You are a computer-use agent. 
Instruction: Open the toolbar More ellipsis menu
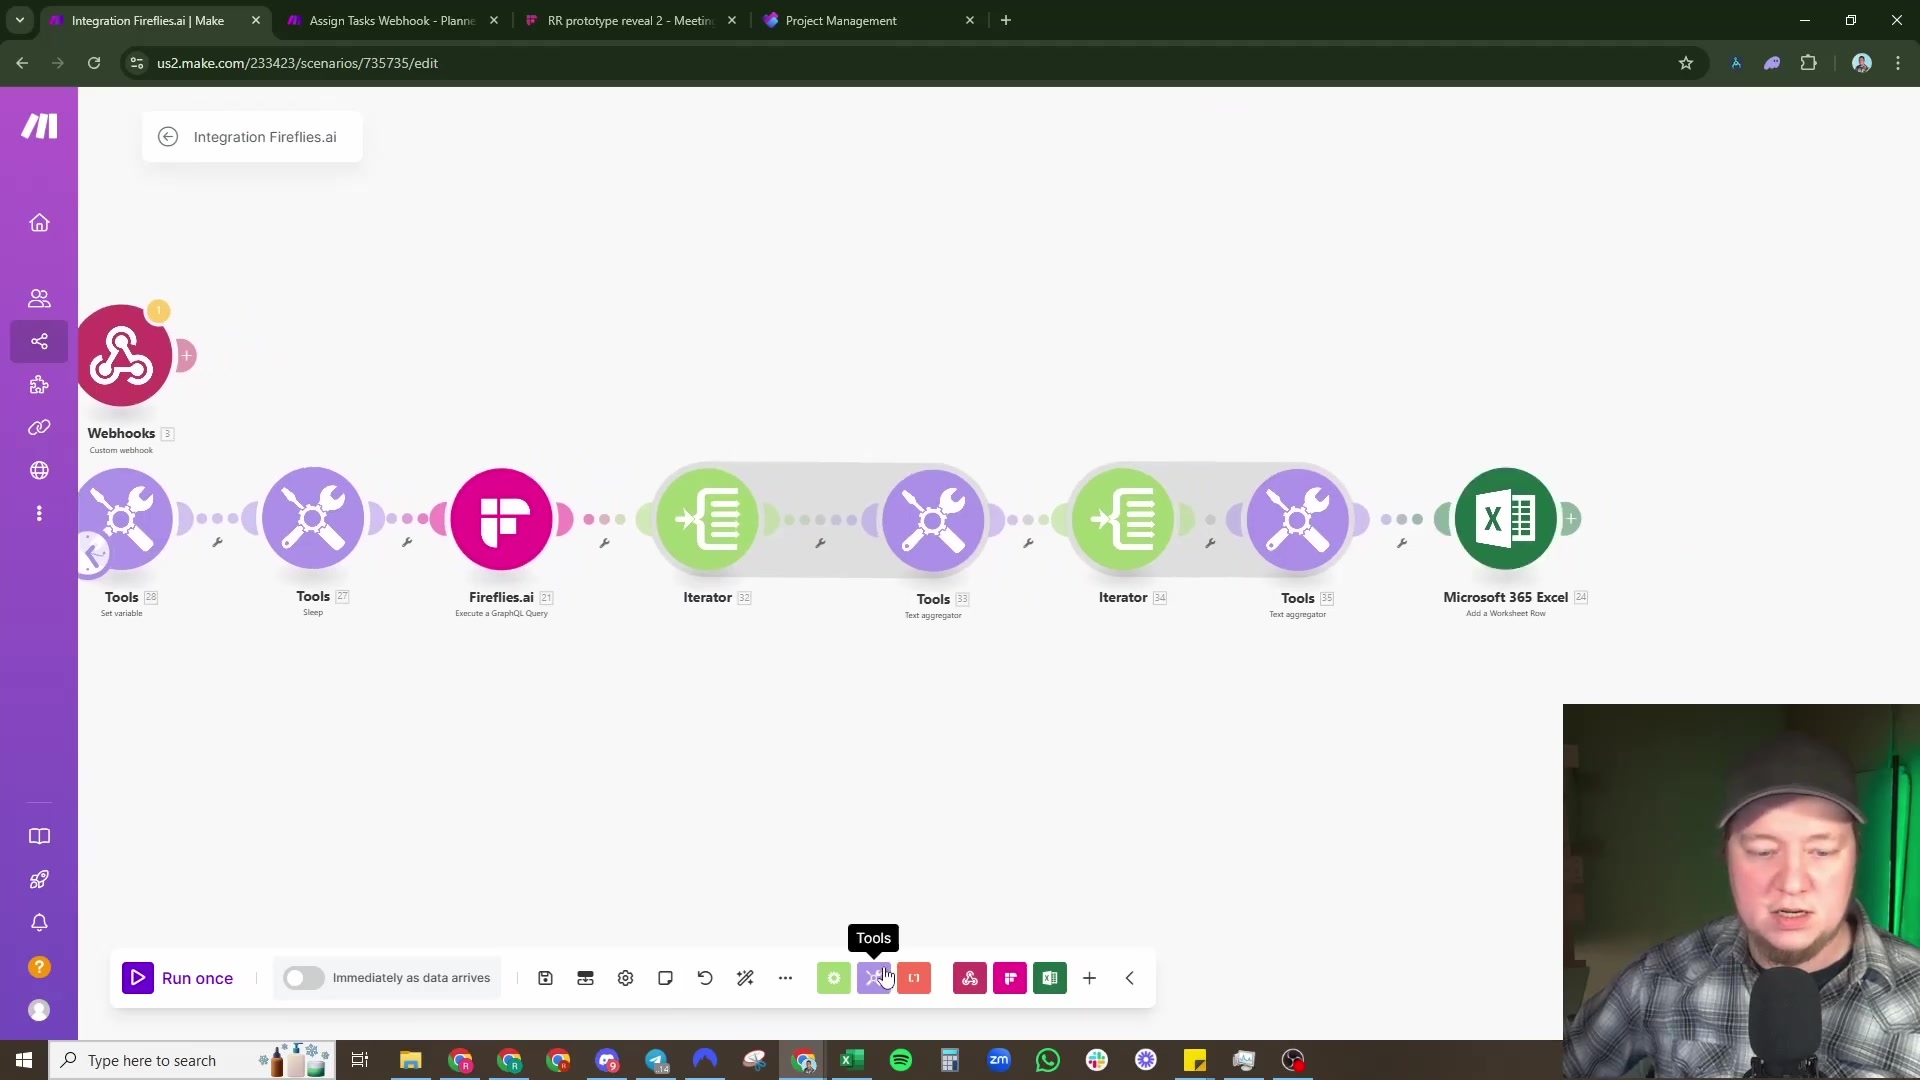(x=785, y=978)
